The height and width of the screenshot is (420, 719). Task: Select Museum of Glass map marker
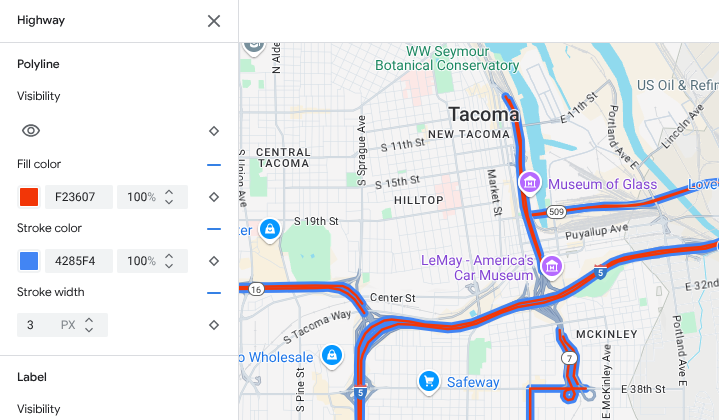pyautogui.click(x=530, y=183)
